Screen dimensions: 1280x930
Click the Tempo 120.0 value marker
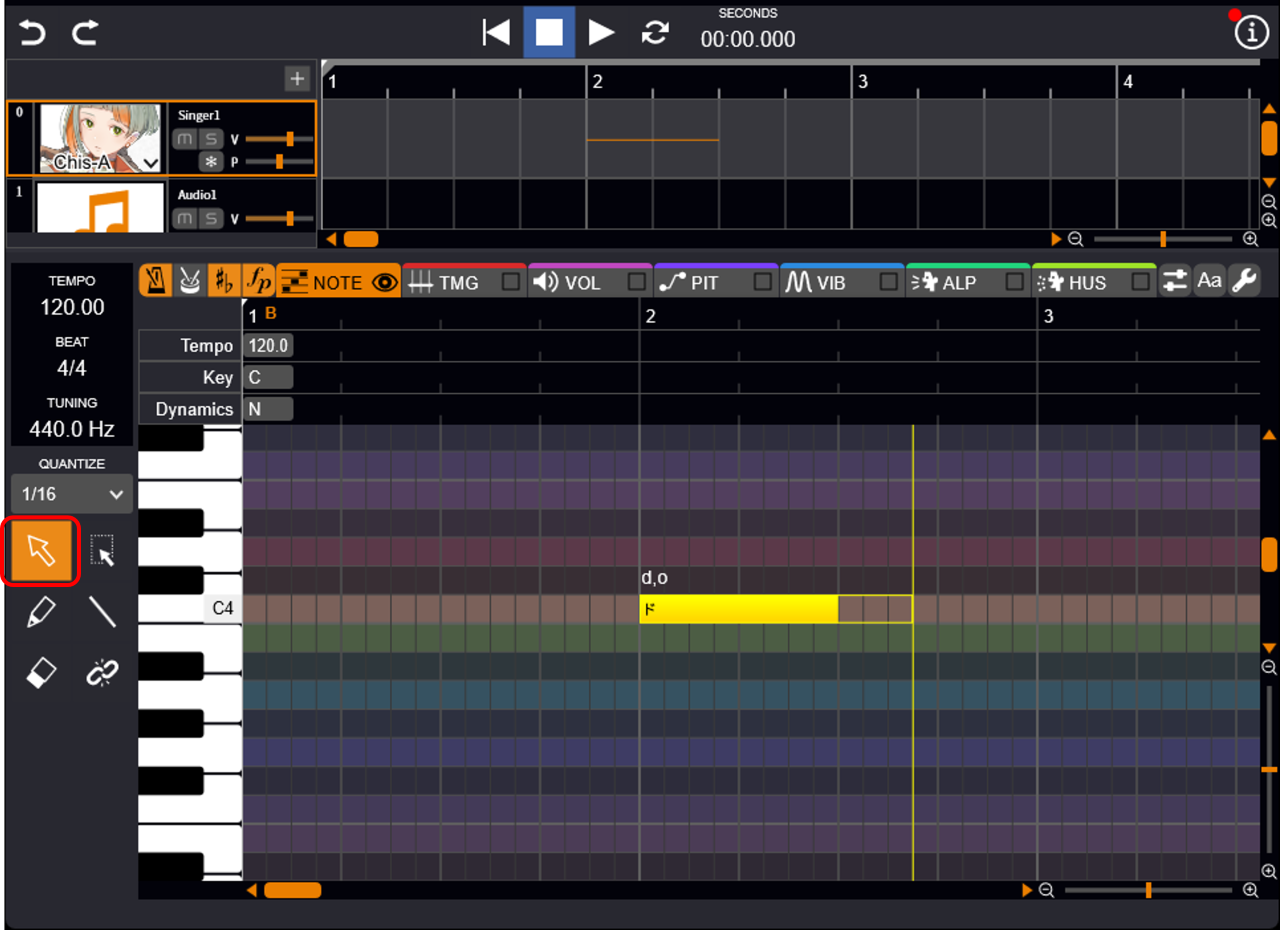pos(268,346)
